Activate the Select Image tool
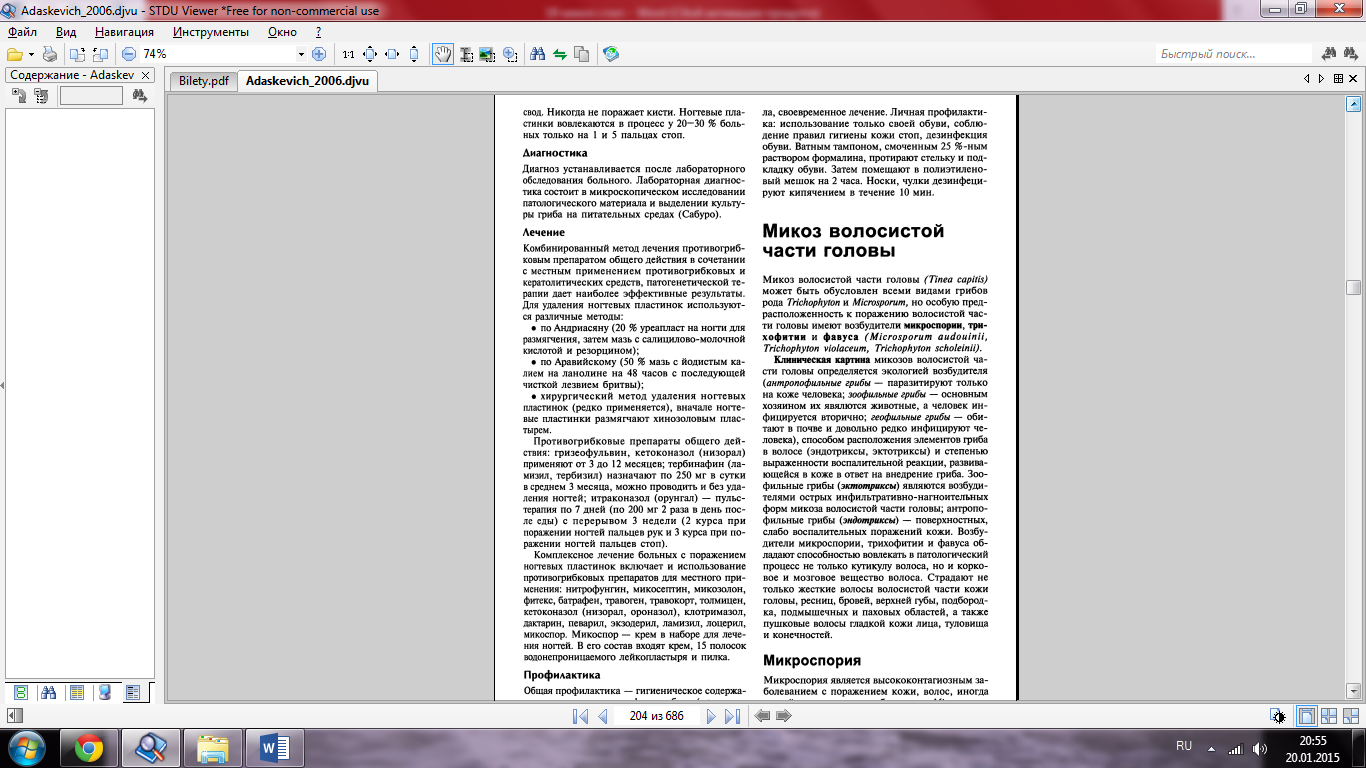 (x=487, y=54)
